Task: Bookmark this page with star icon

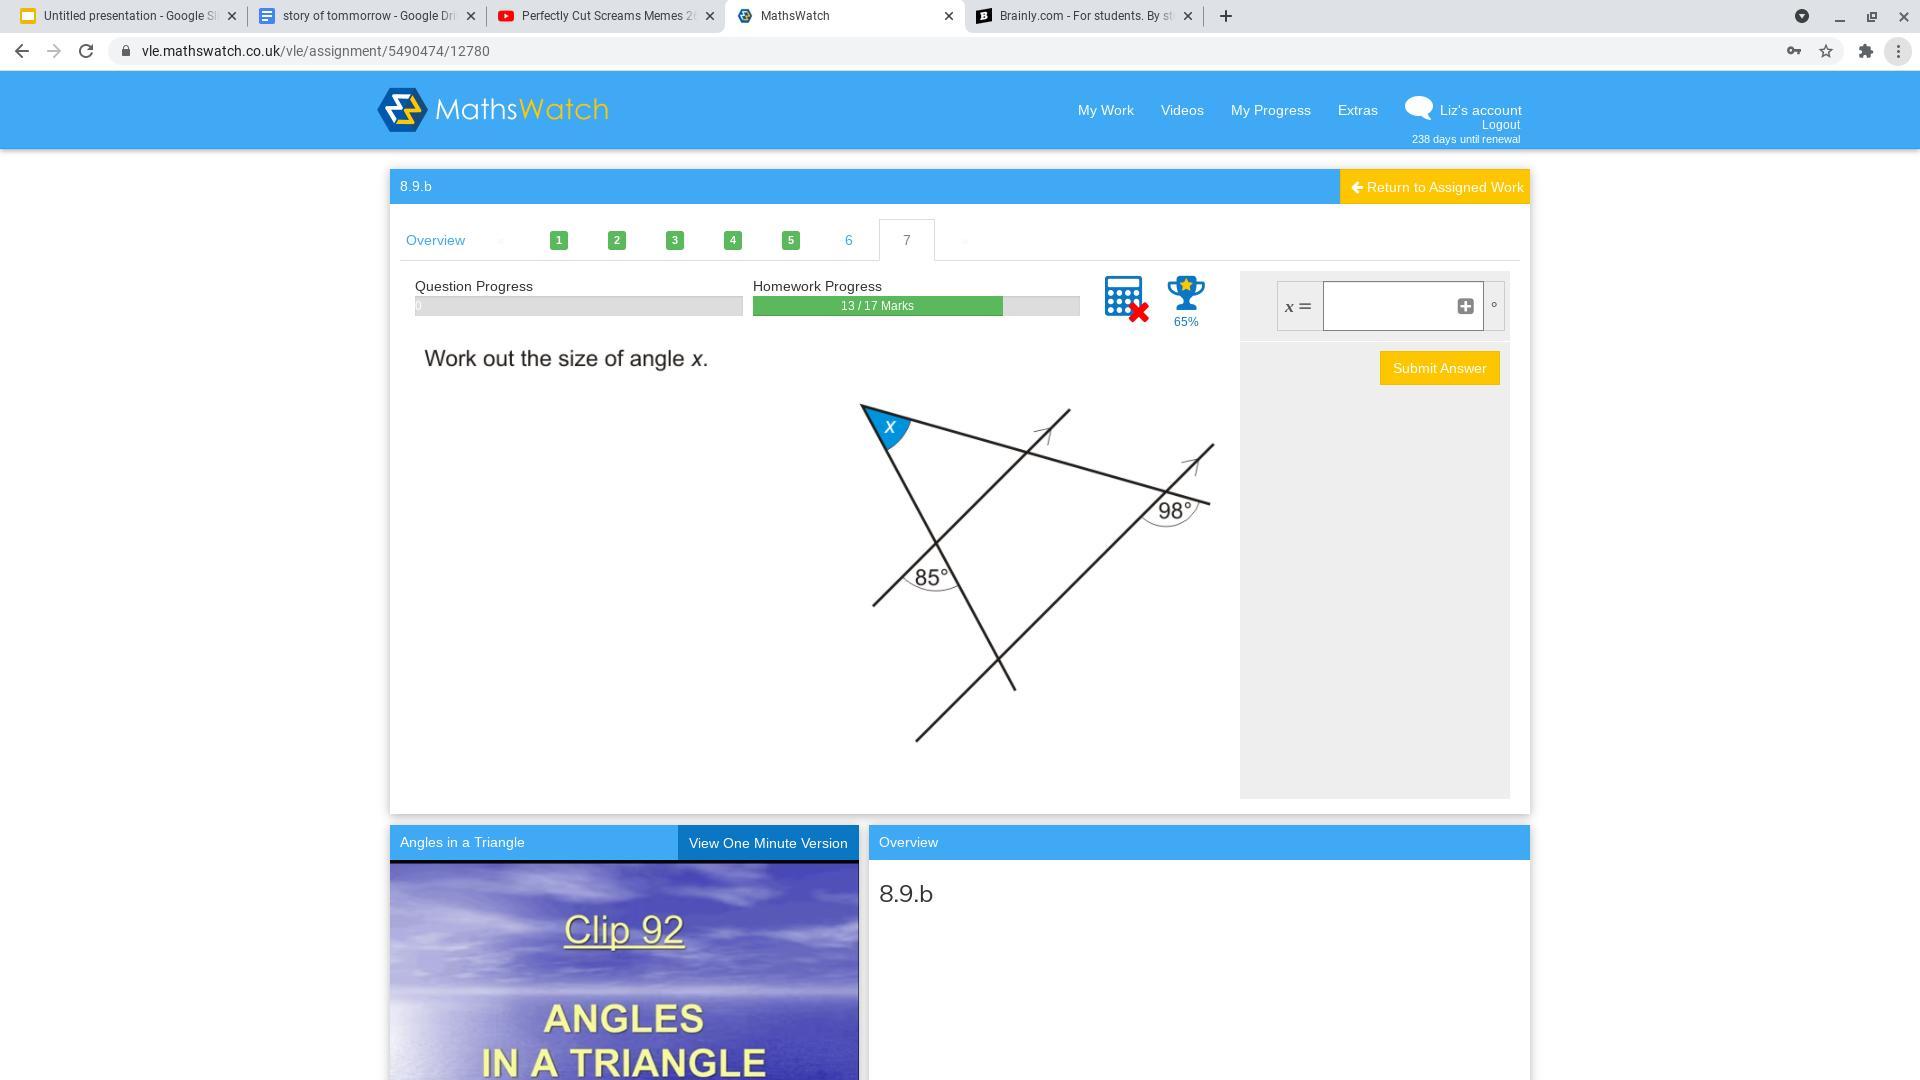Action: [1826, 51]
